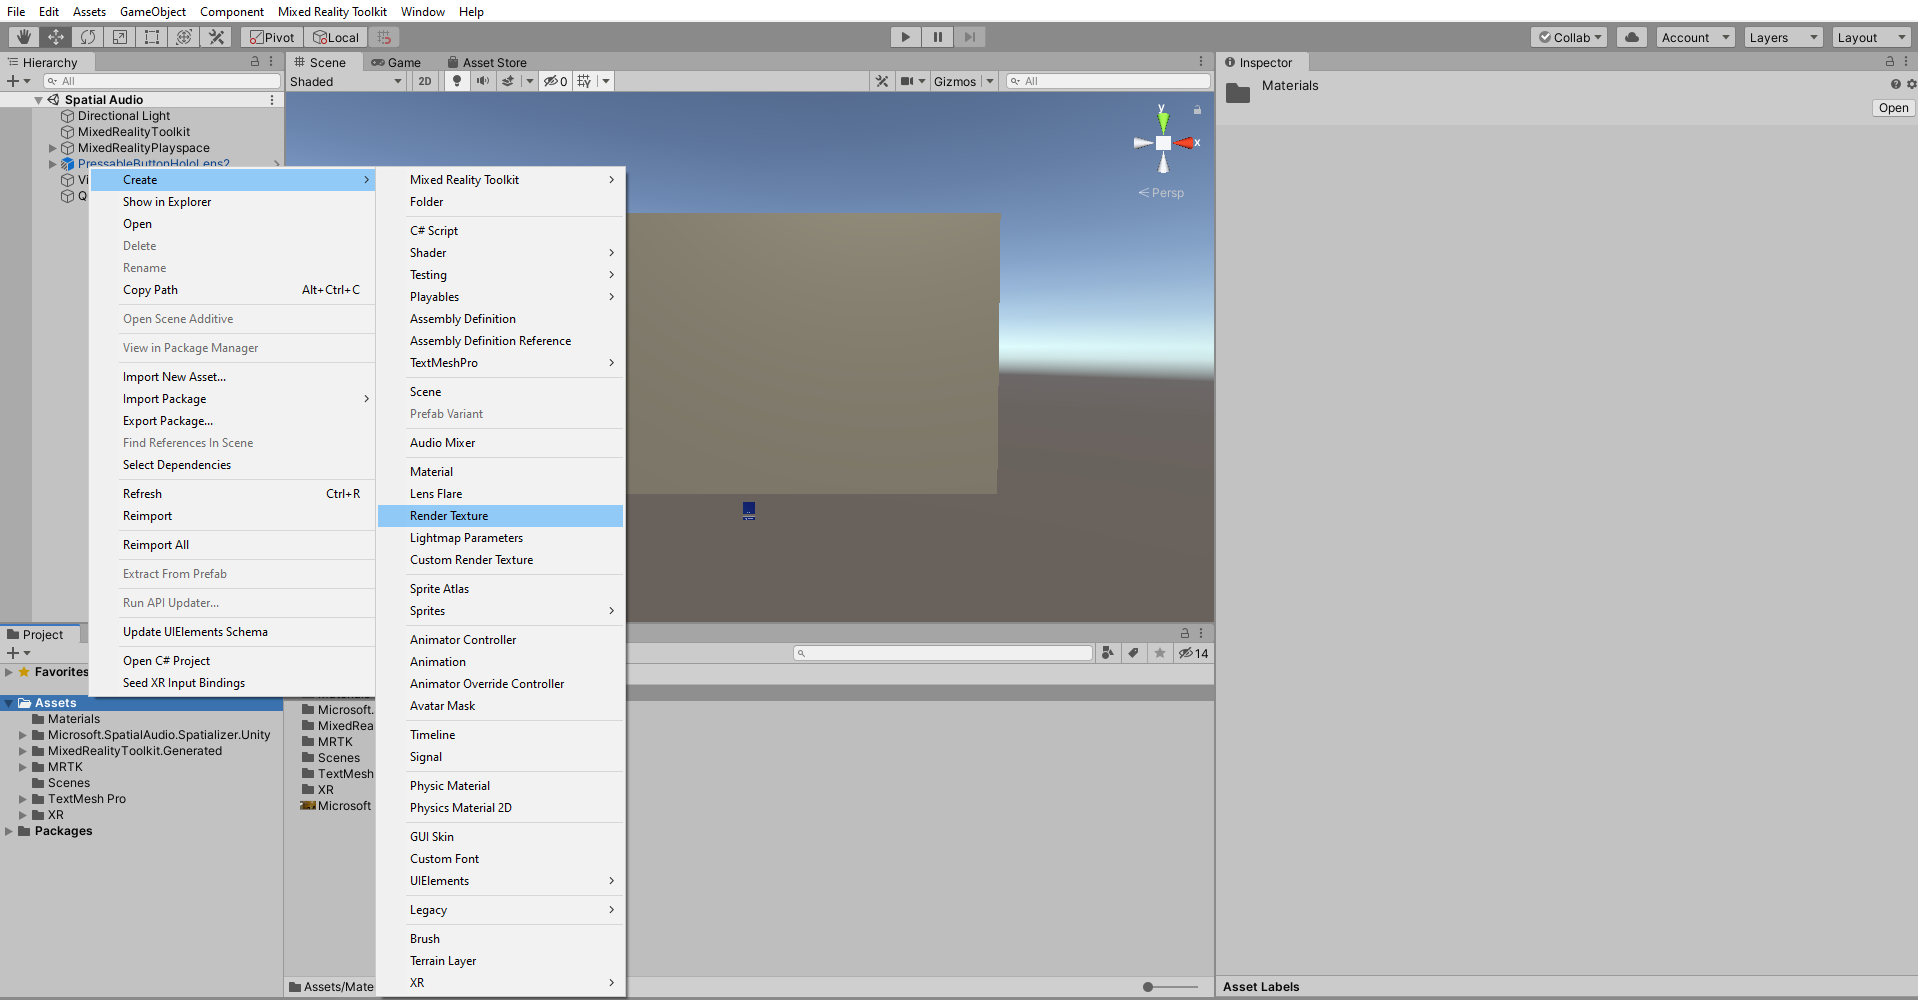Select the Rotate tool
The image size is (1918, 1000).
coord(88,37)
